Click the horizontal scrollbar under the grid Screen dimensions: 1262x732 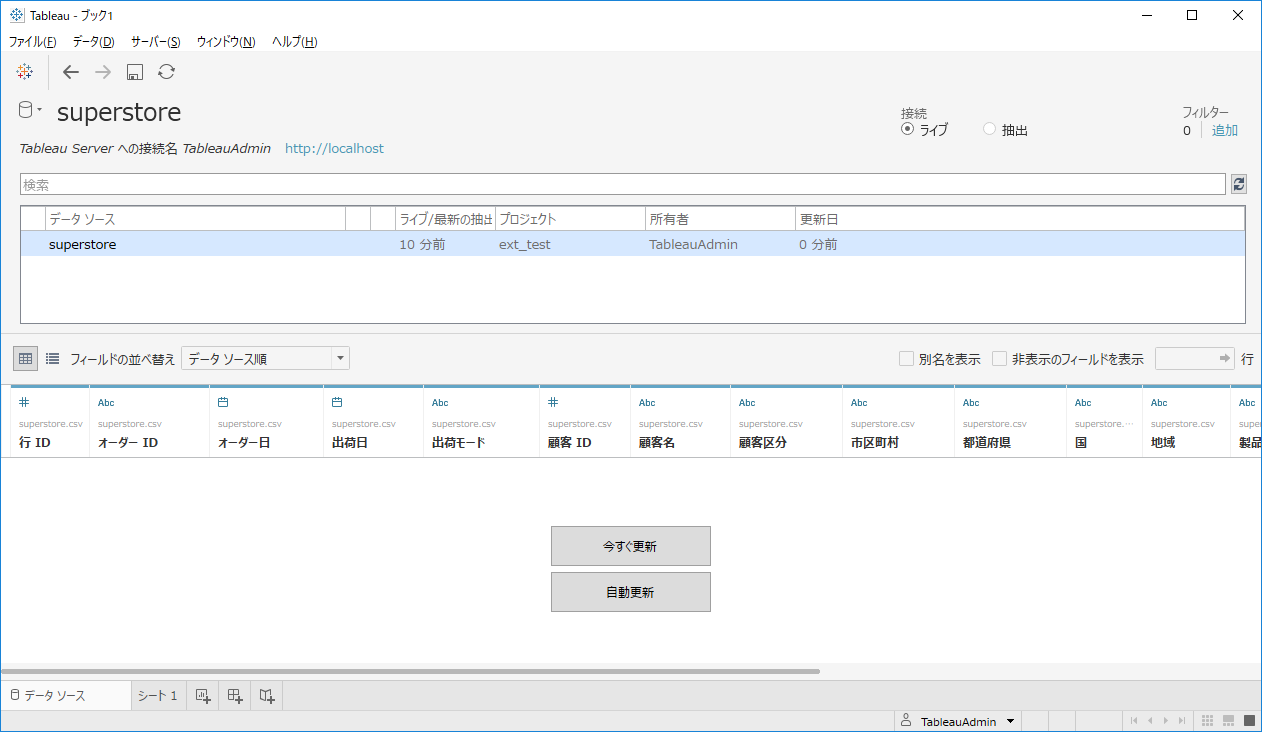[x=410, y=671]
